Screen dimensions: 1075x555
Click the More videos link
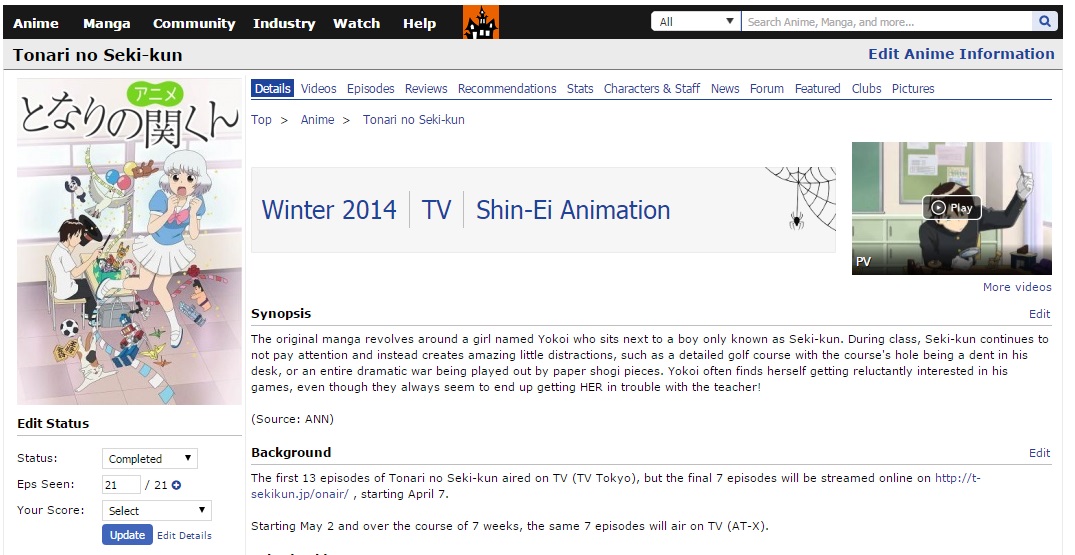click(1017, 287)
